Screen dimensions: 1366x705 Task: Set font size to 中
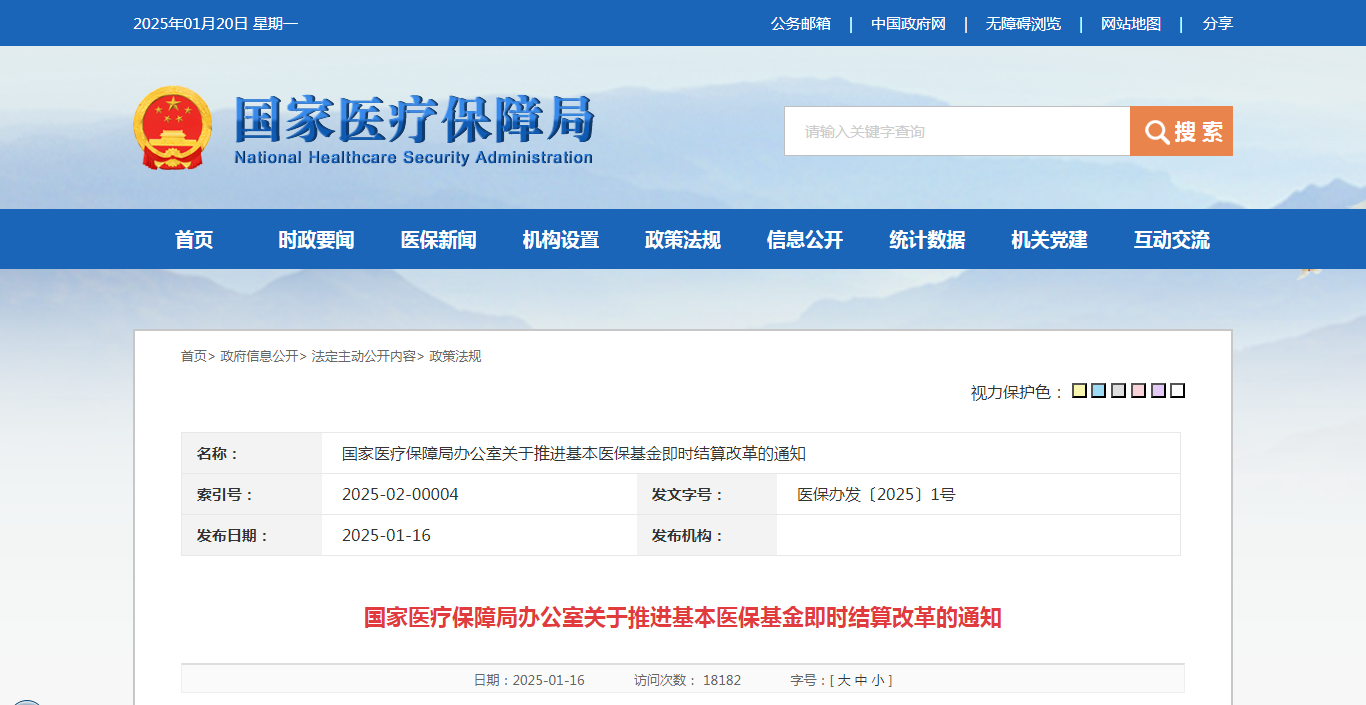pos(861,680)
